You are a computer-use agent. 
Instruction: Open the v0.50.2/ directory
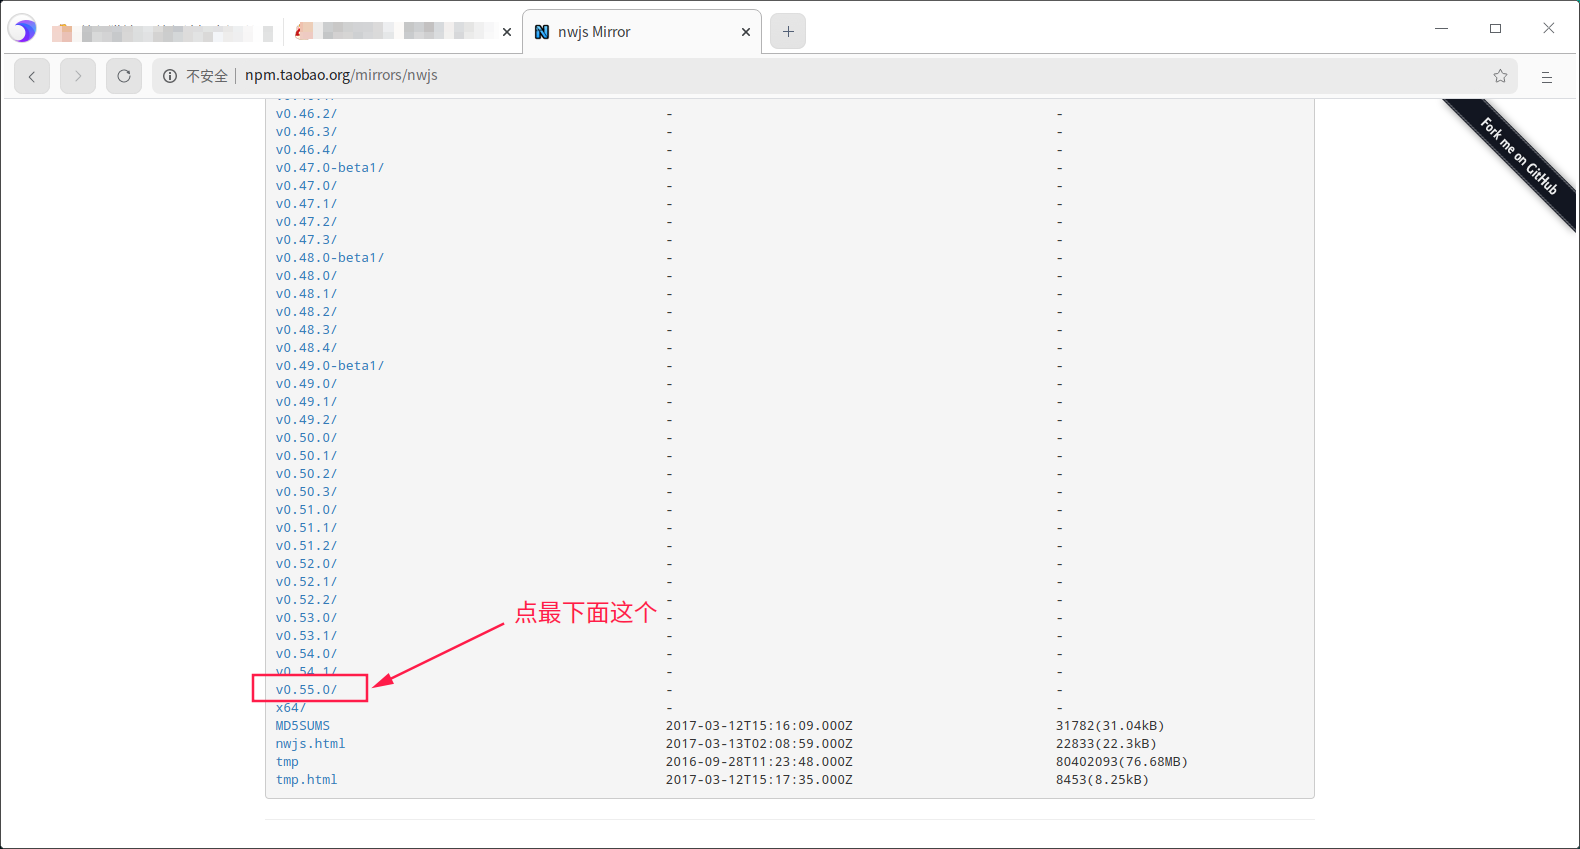[306, 474]
